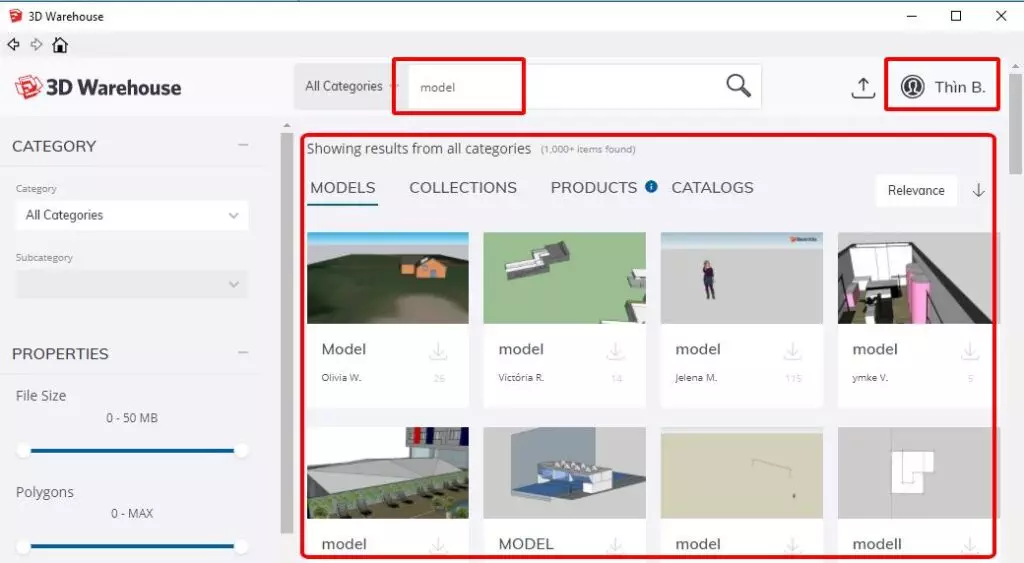Open author link Victória R.
The height and width of the screenshot is (563, 1024).
tap(521, 378)
